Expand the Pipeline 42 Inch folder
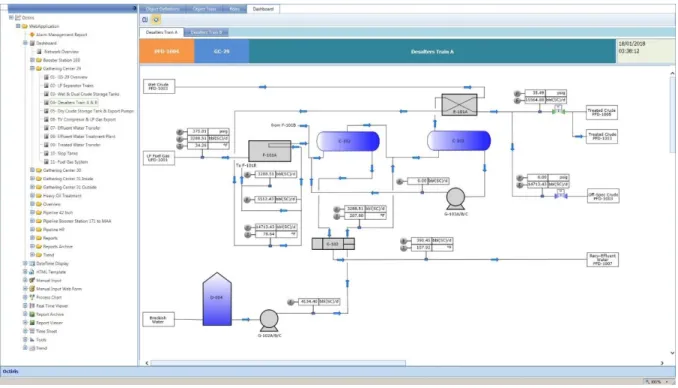 click(32, 212)
